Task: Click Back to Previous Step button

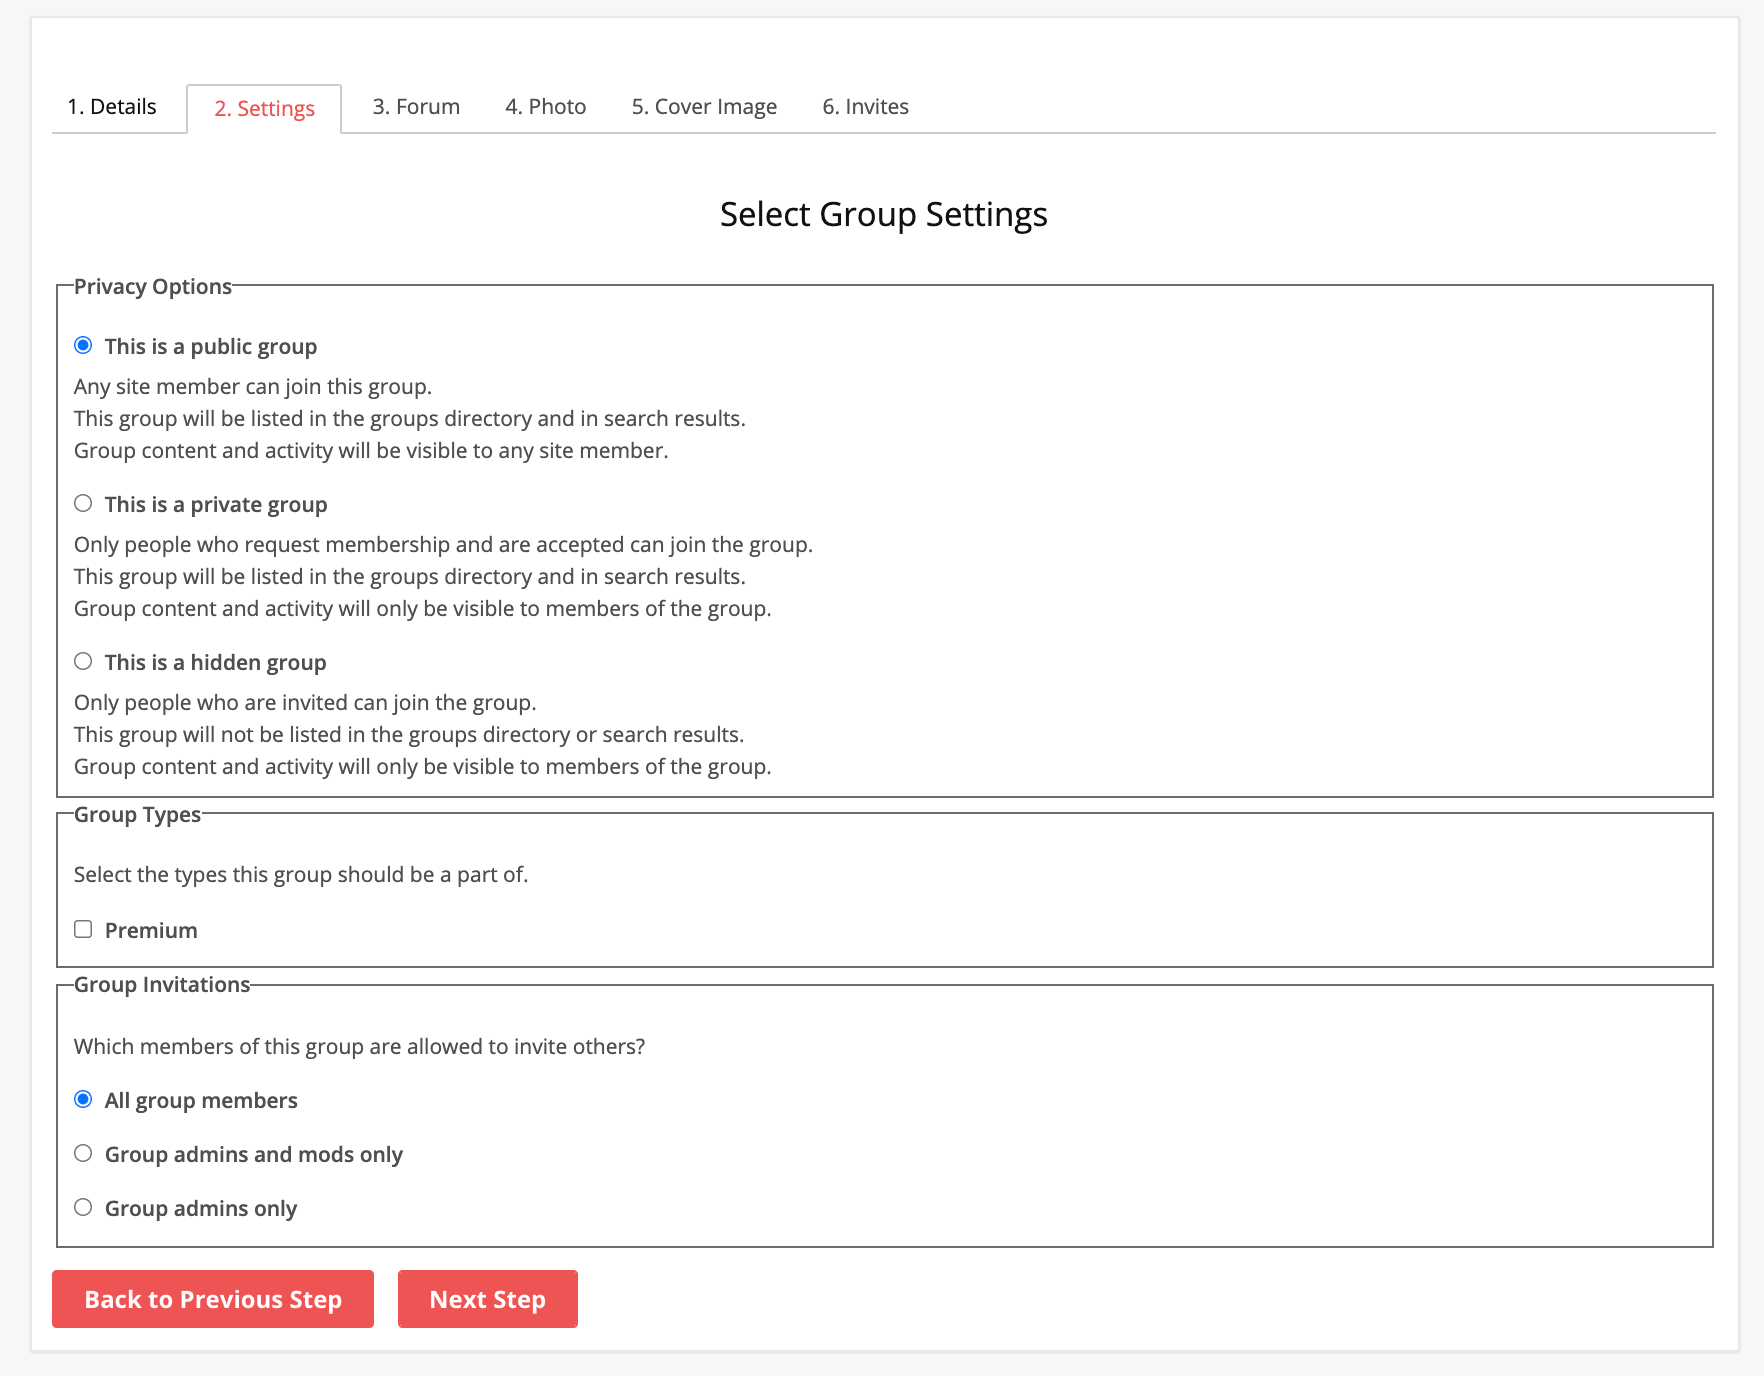Action: click(x=213, y=1299)
